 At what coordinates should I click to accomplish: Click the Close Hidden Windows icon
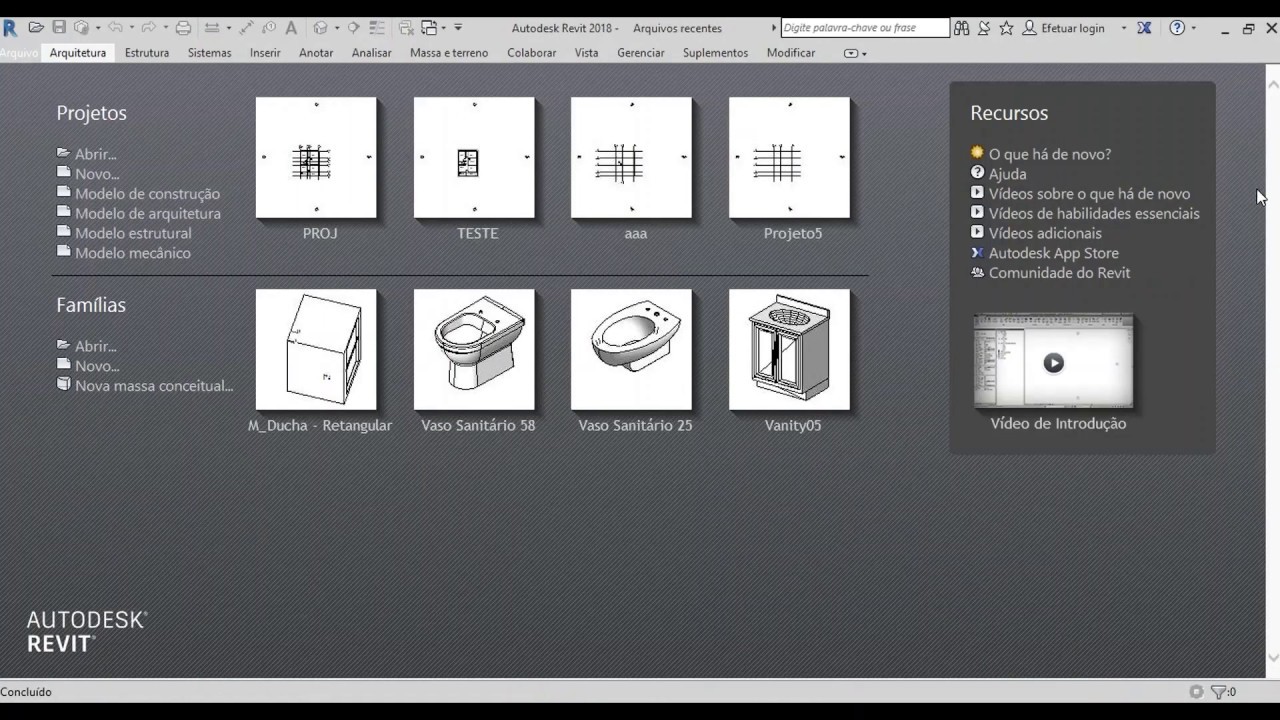click(406, 28)
